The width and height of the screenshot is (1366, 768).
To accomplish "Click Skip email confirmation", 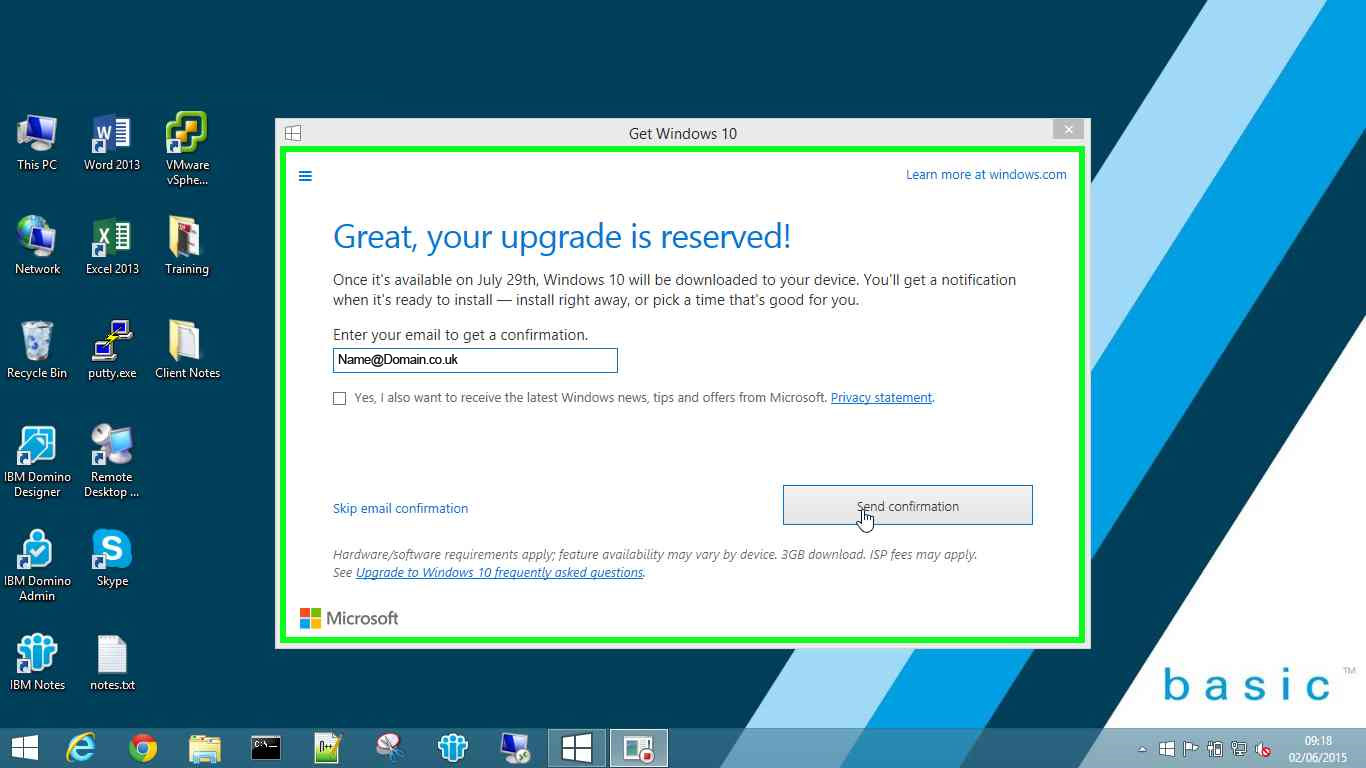I will (400, 508).
